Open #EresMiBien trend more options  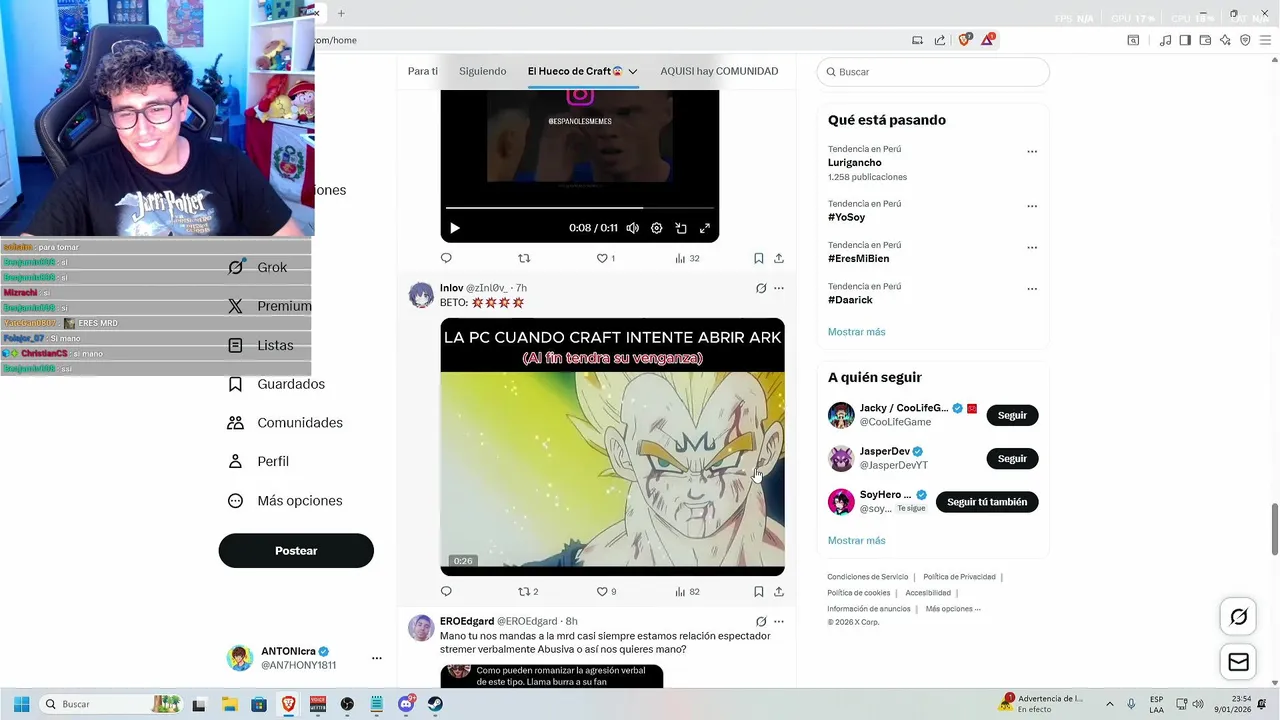pyautogui.click(x=1032, y=247)
